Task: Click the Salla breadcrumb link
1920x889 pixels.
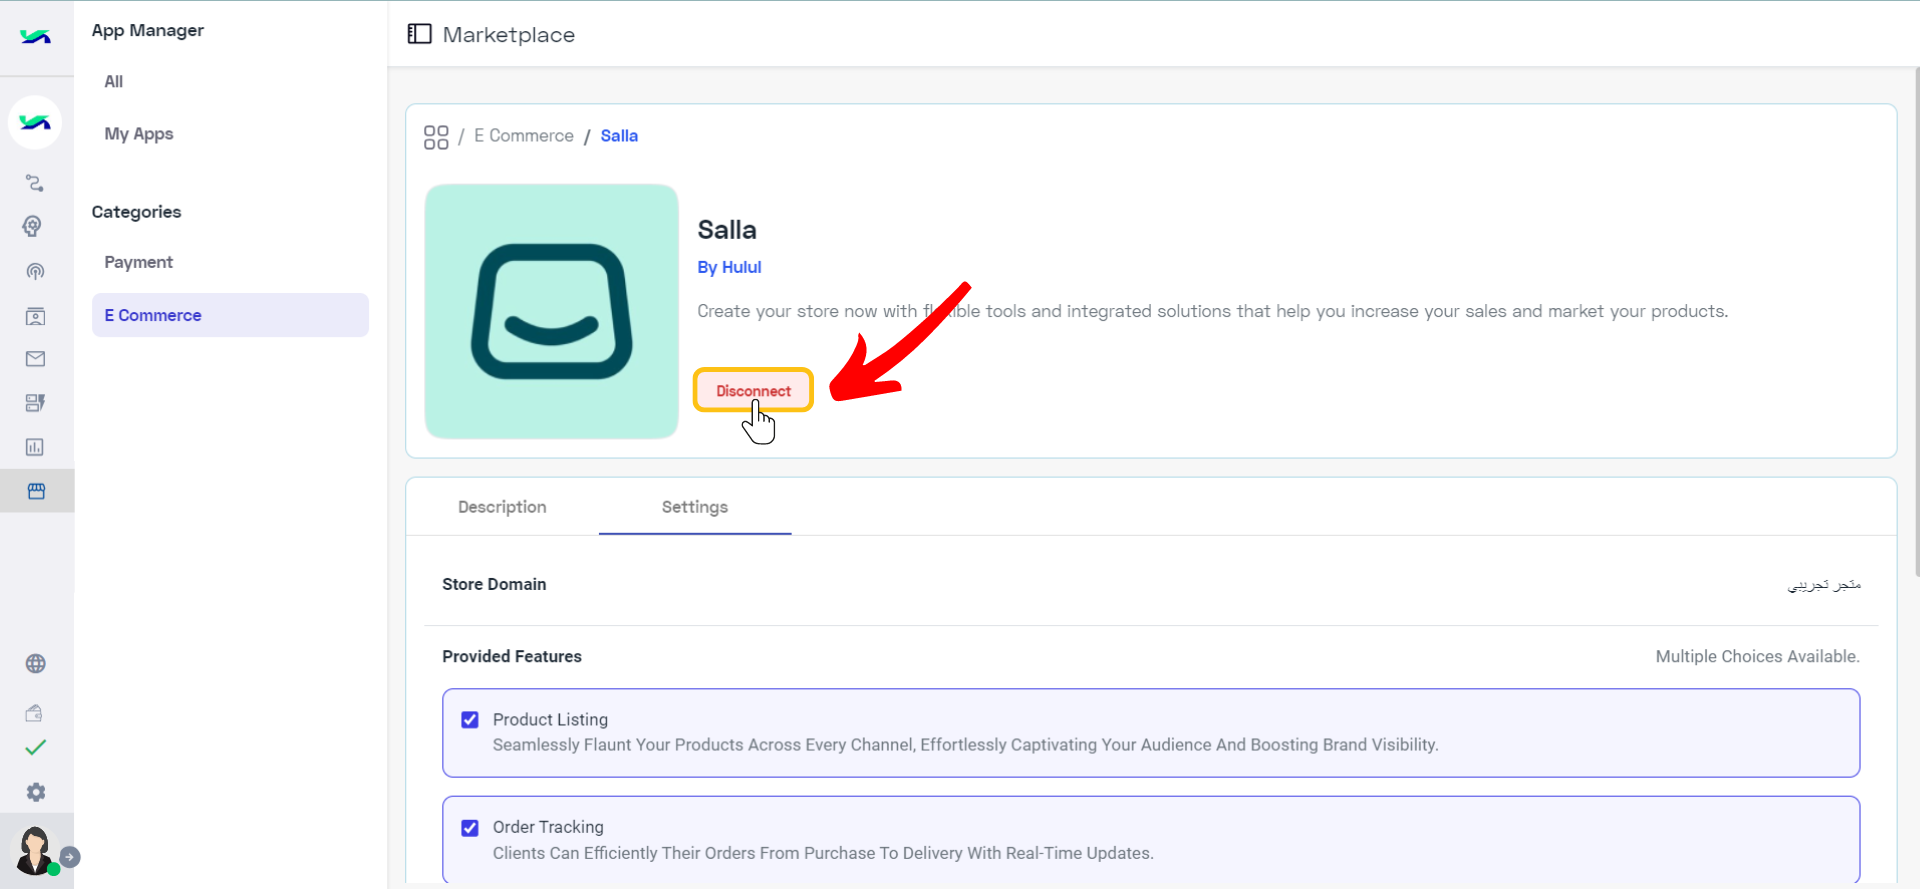Action: coord(619,136)
